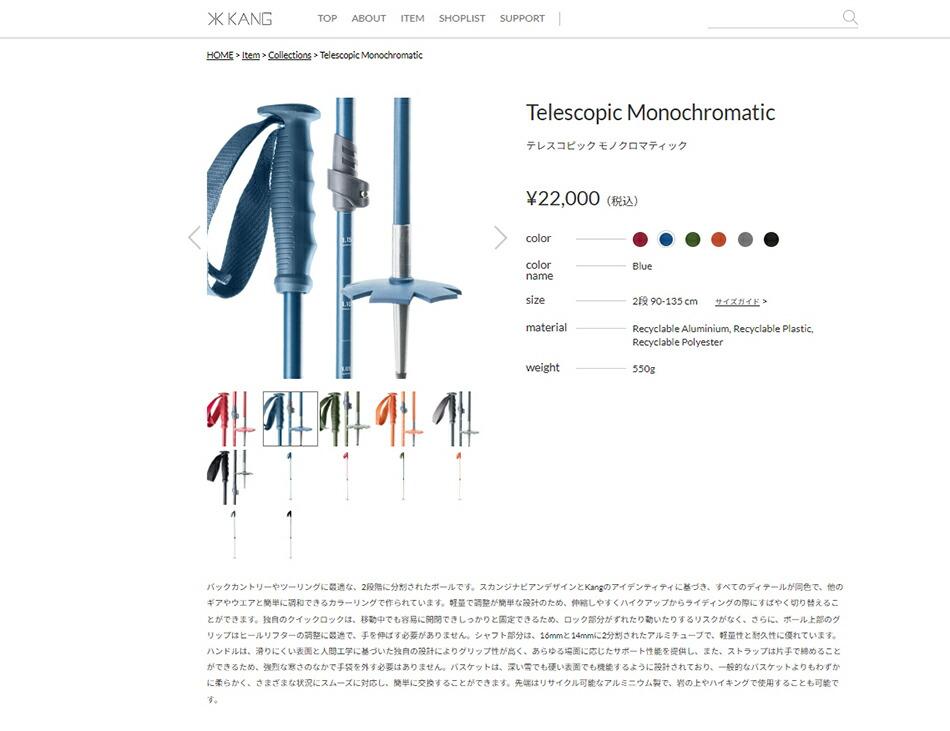Screen dimensions: 950x731
Task: Go to HOME breadcrumb link
Action: (220, 55)
